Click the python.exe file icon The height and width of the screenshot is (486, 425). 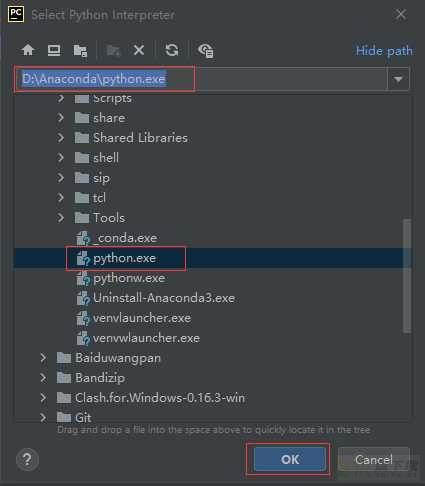pyautogui.click(x=83, y=258)
